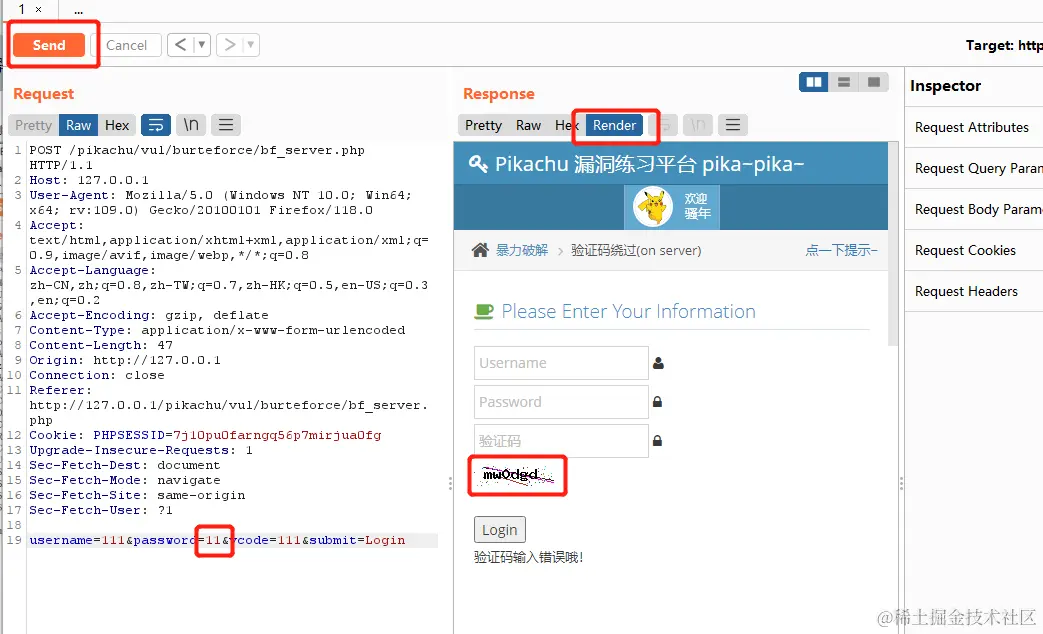The width and height of the screenshot is (1043, 634).
Task: Click the Password input field
Action: coord(561,402)
